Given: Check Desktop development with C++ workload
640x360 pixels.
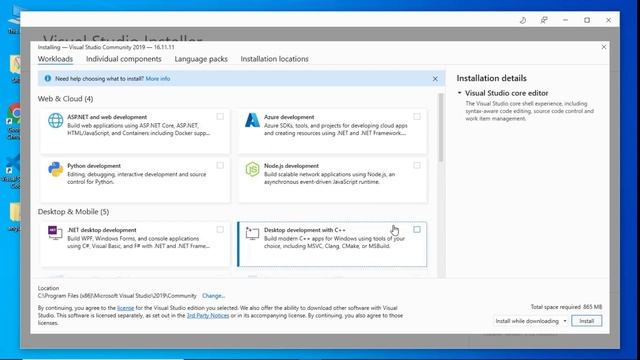Looking at the screenshot, I should pos(417,229).
